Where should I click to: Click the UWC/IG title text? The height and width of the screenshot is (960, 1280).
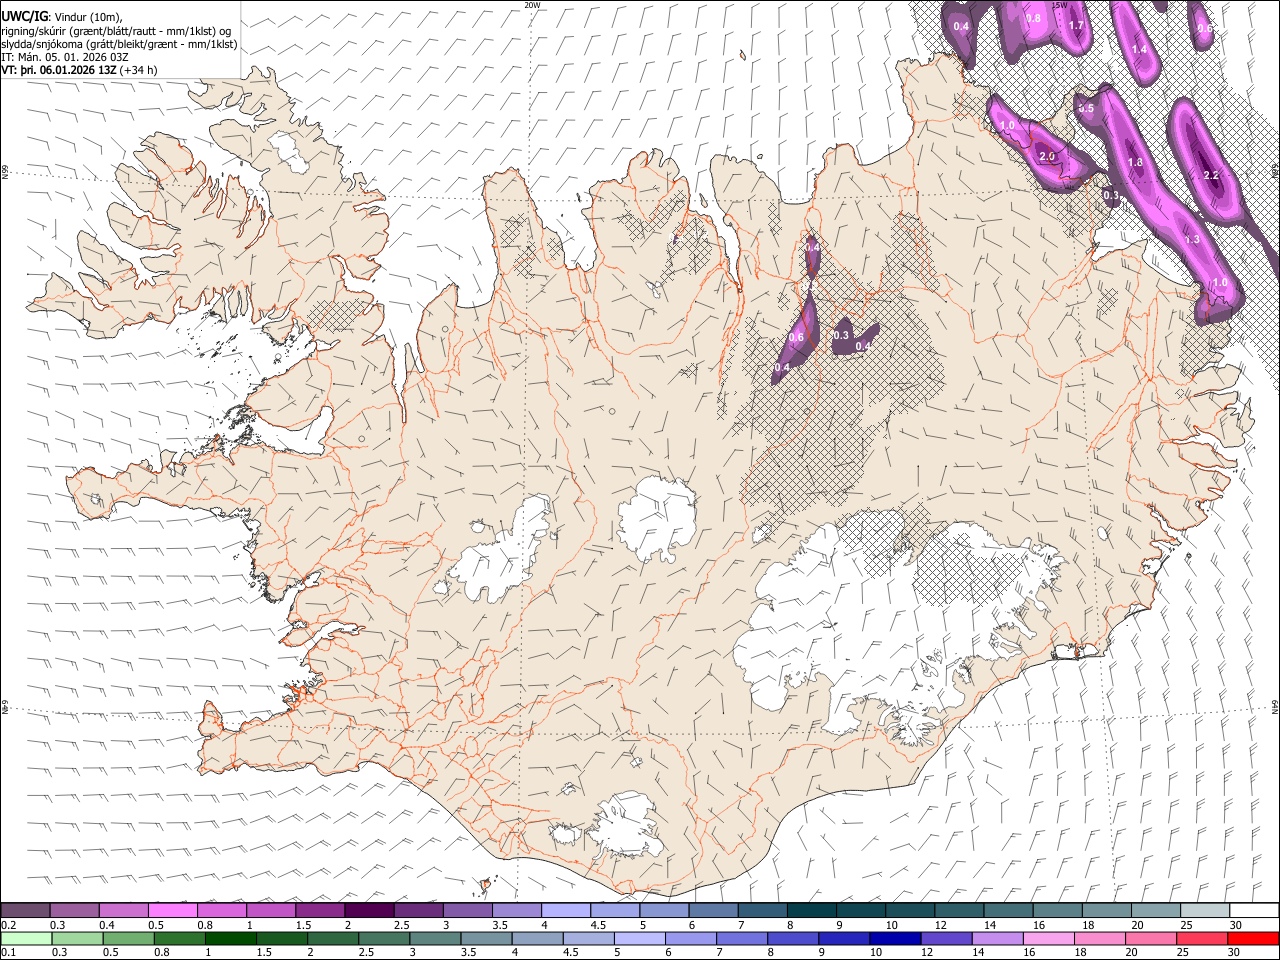(24, 16)
